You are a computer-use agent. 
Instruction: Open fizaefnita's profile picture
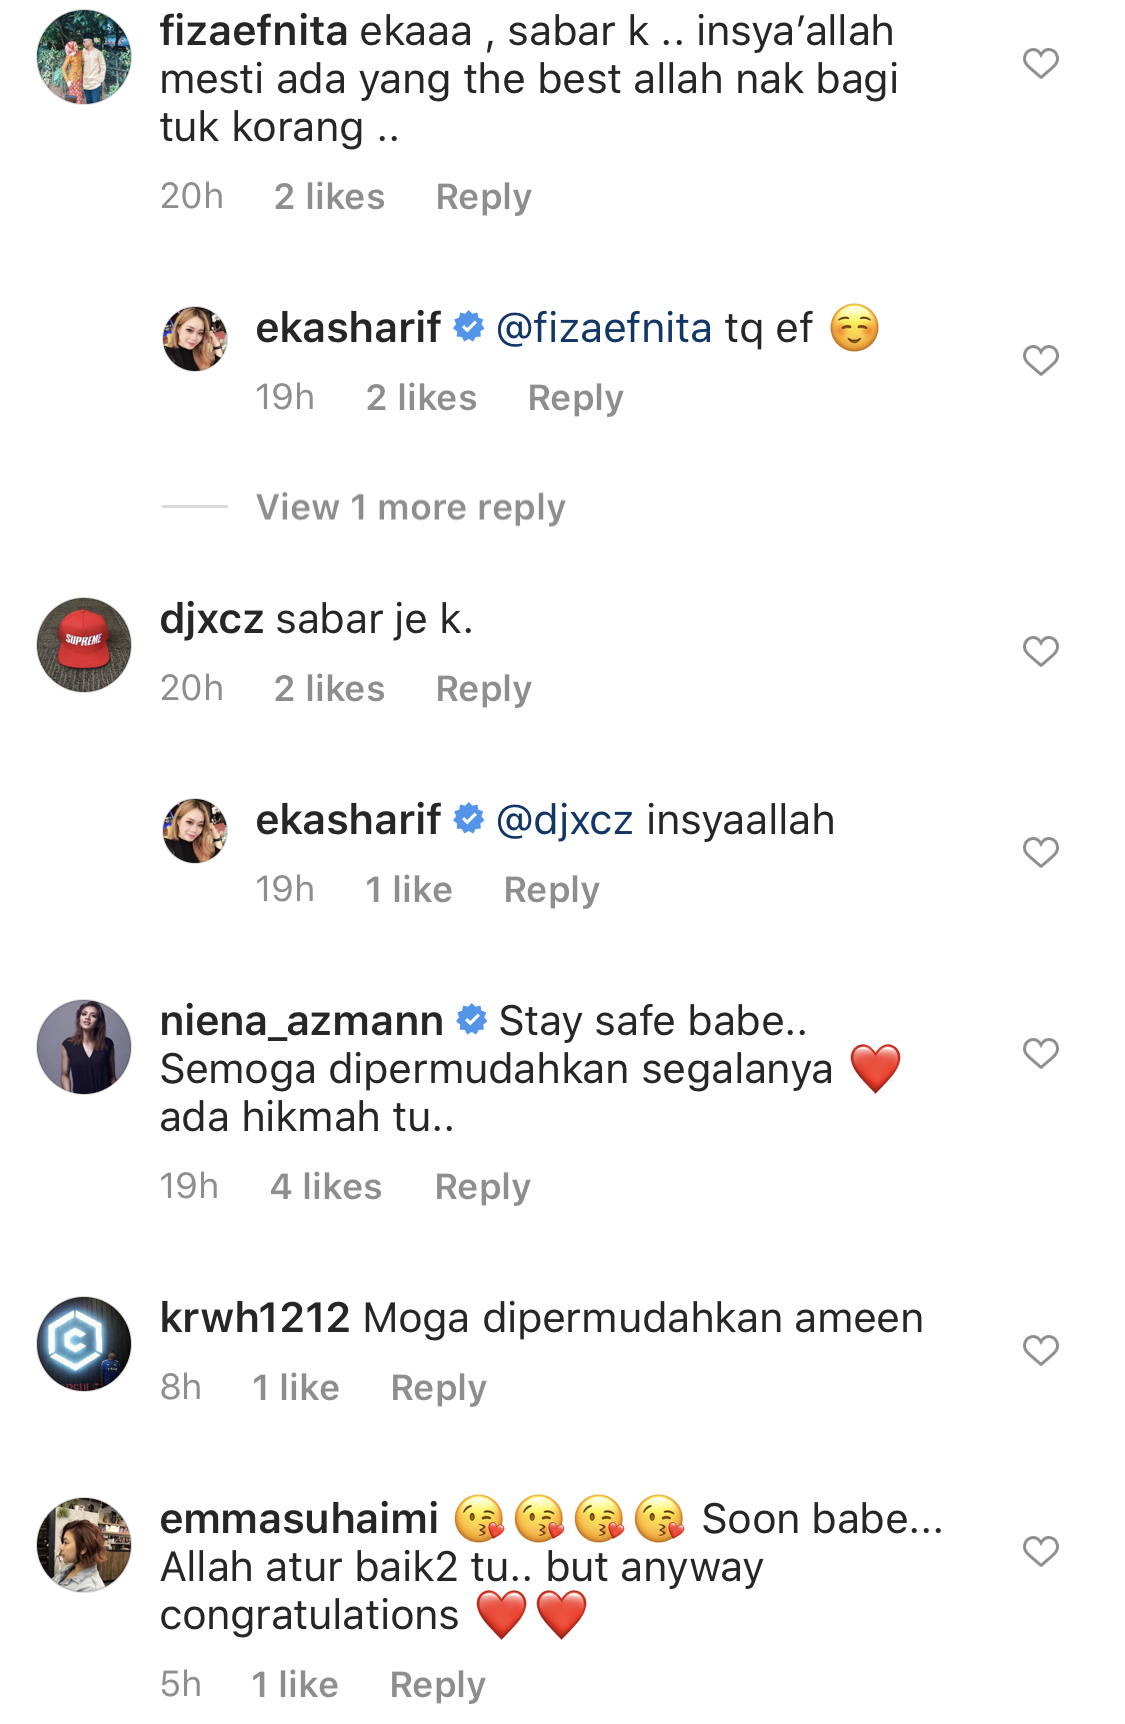click(x=84, y=57)
